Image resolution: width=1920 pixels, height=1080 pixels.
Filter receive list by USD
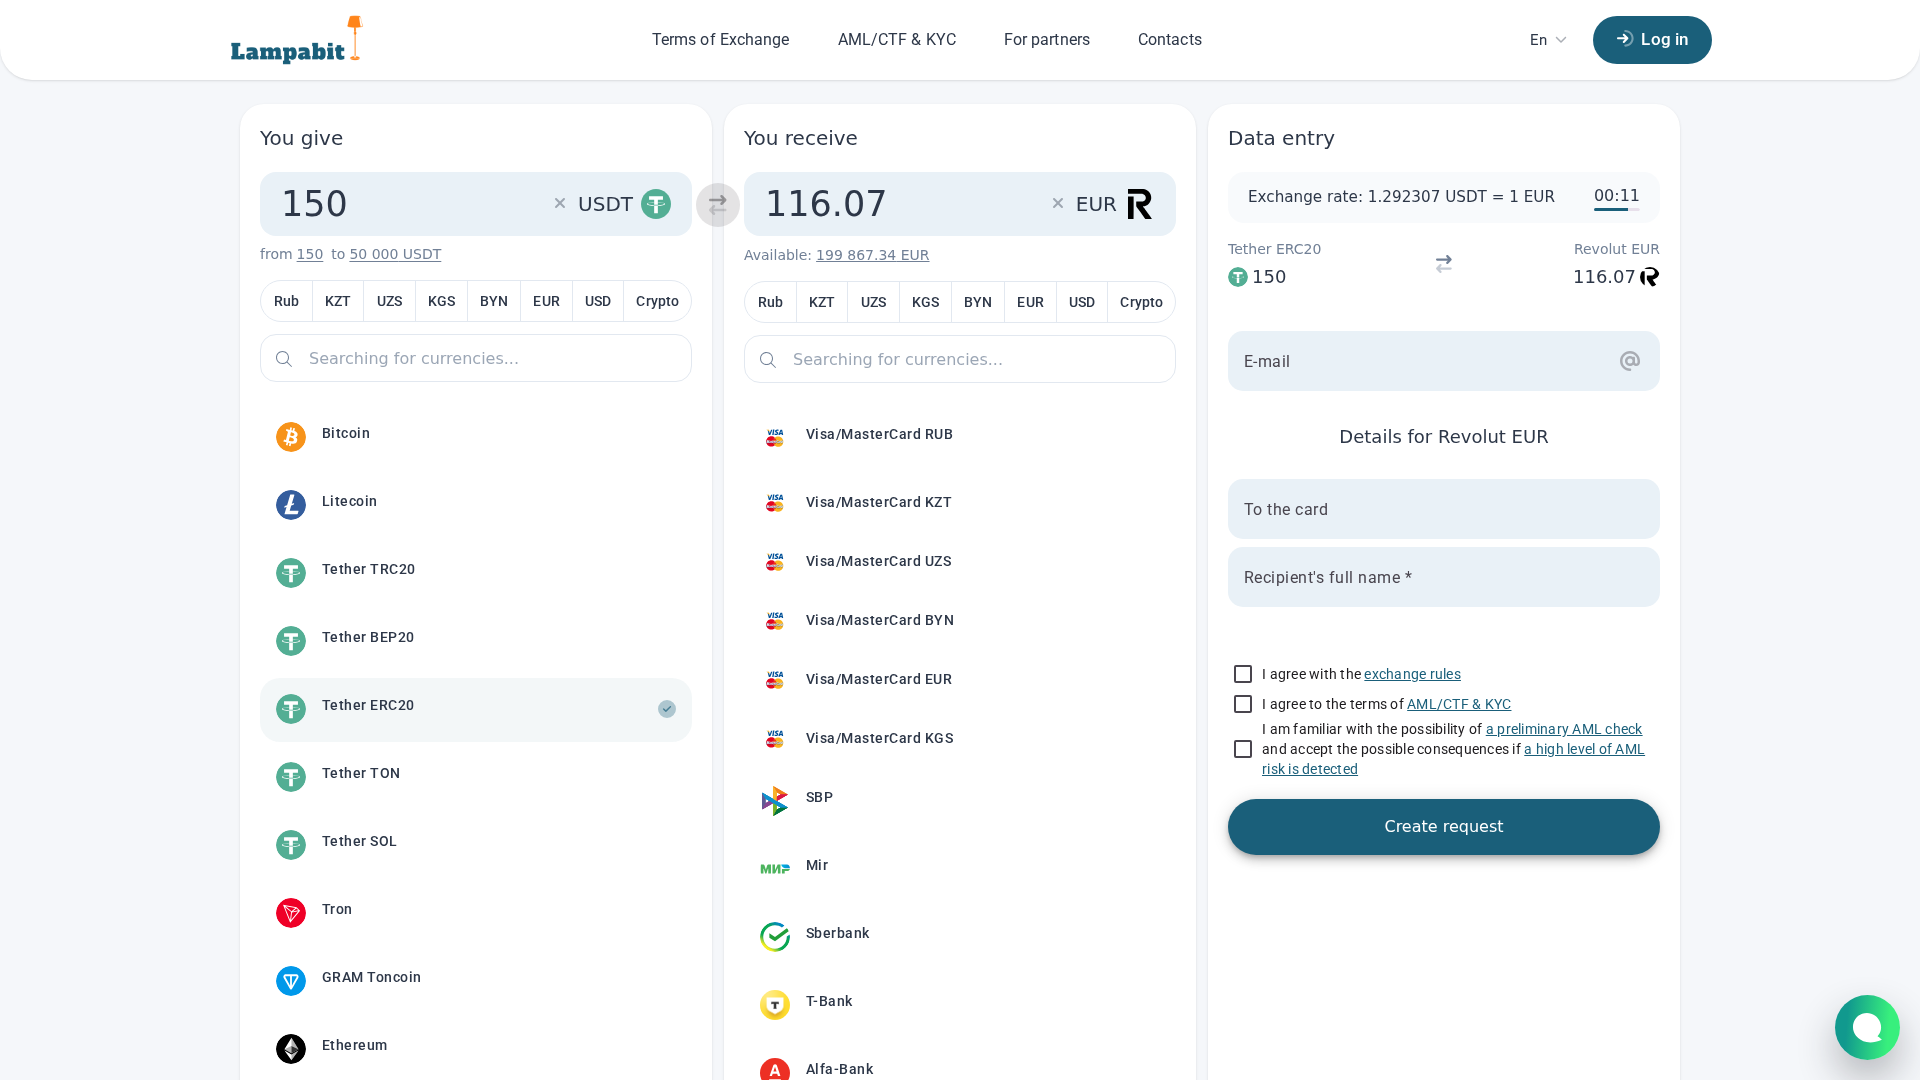[1082, 302]
